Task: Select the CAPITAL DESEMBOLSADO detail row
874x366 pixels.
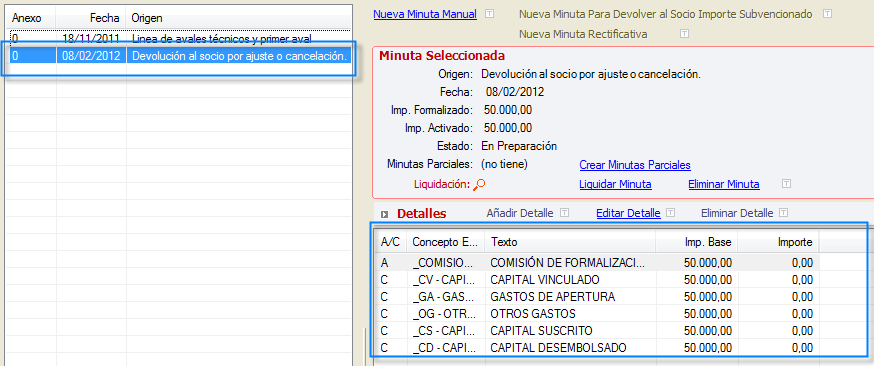Action: point(598,348)
